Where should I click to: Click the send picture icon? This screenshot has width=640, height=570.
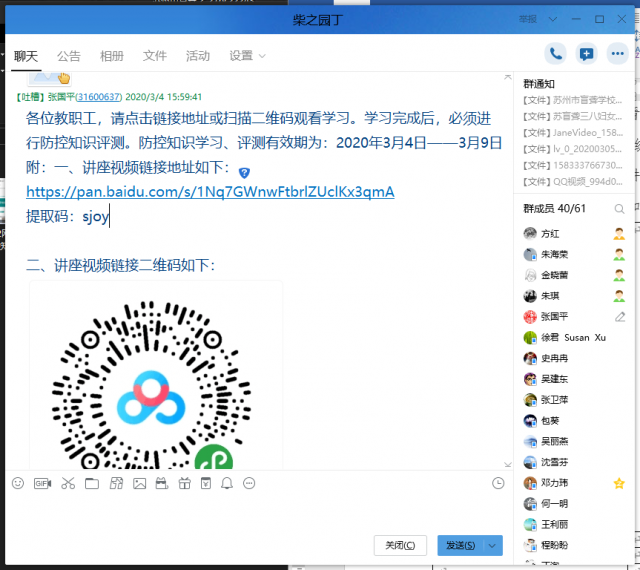pos(140,483)
